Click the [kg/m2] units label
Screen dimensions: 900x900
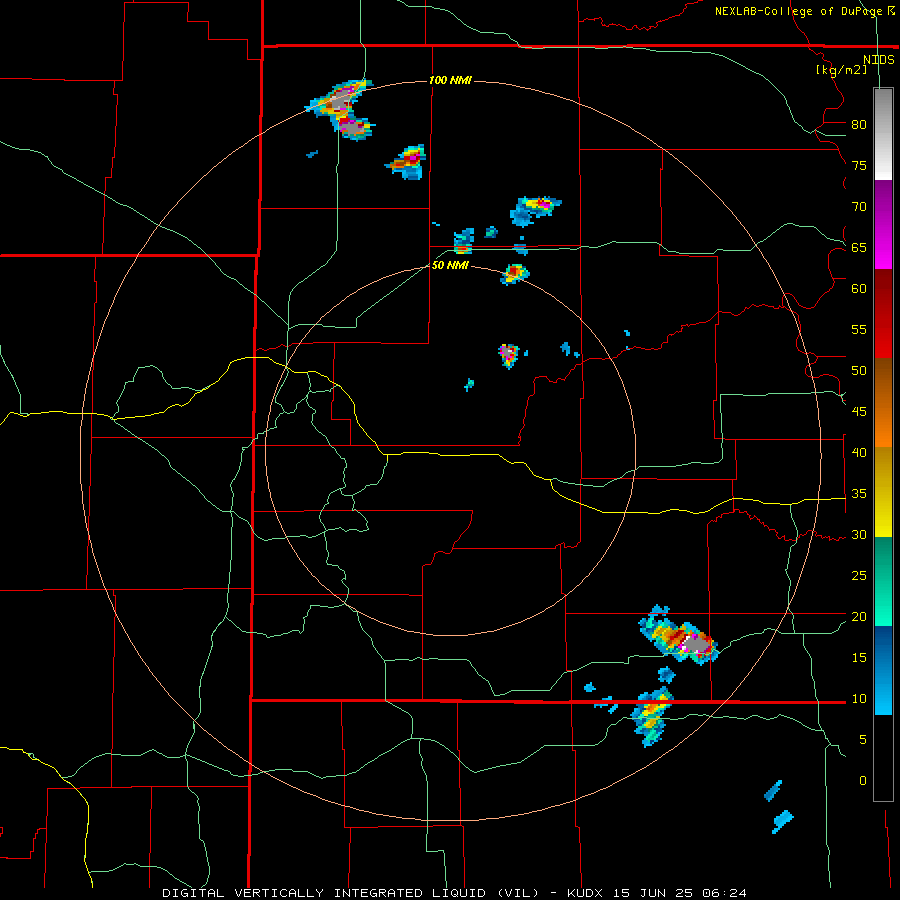point(841,70)
